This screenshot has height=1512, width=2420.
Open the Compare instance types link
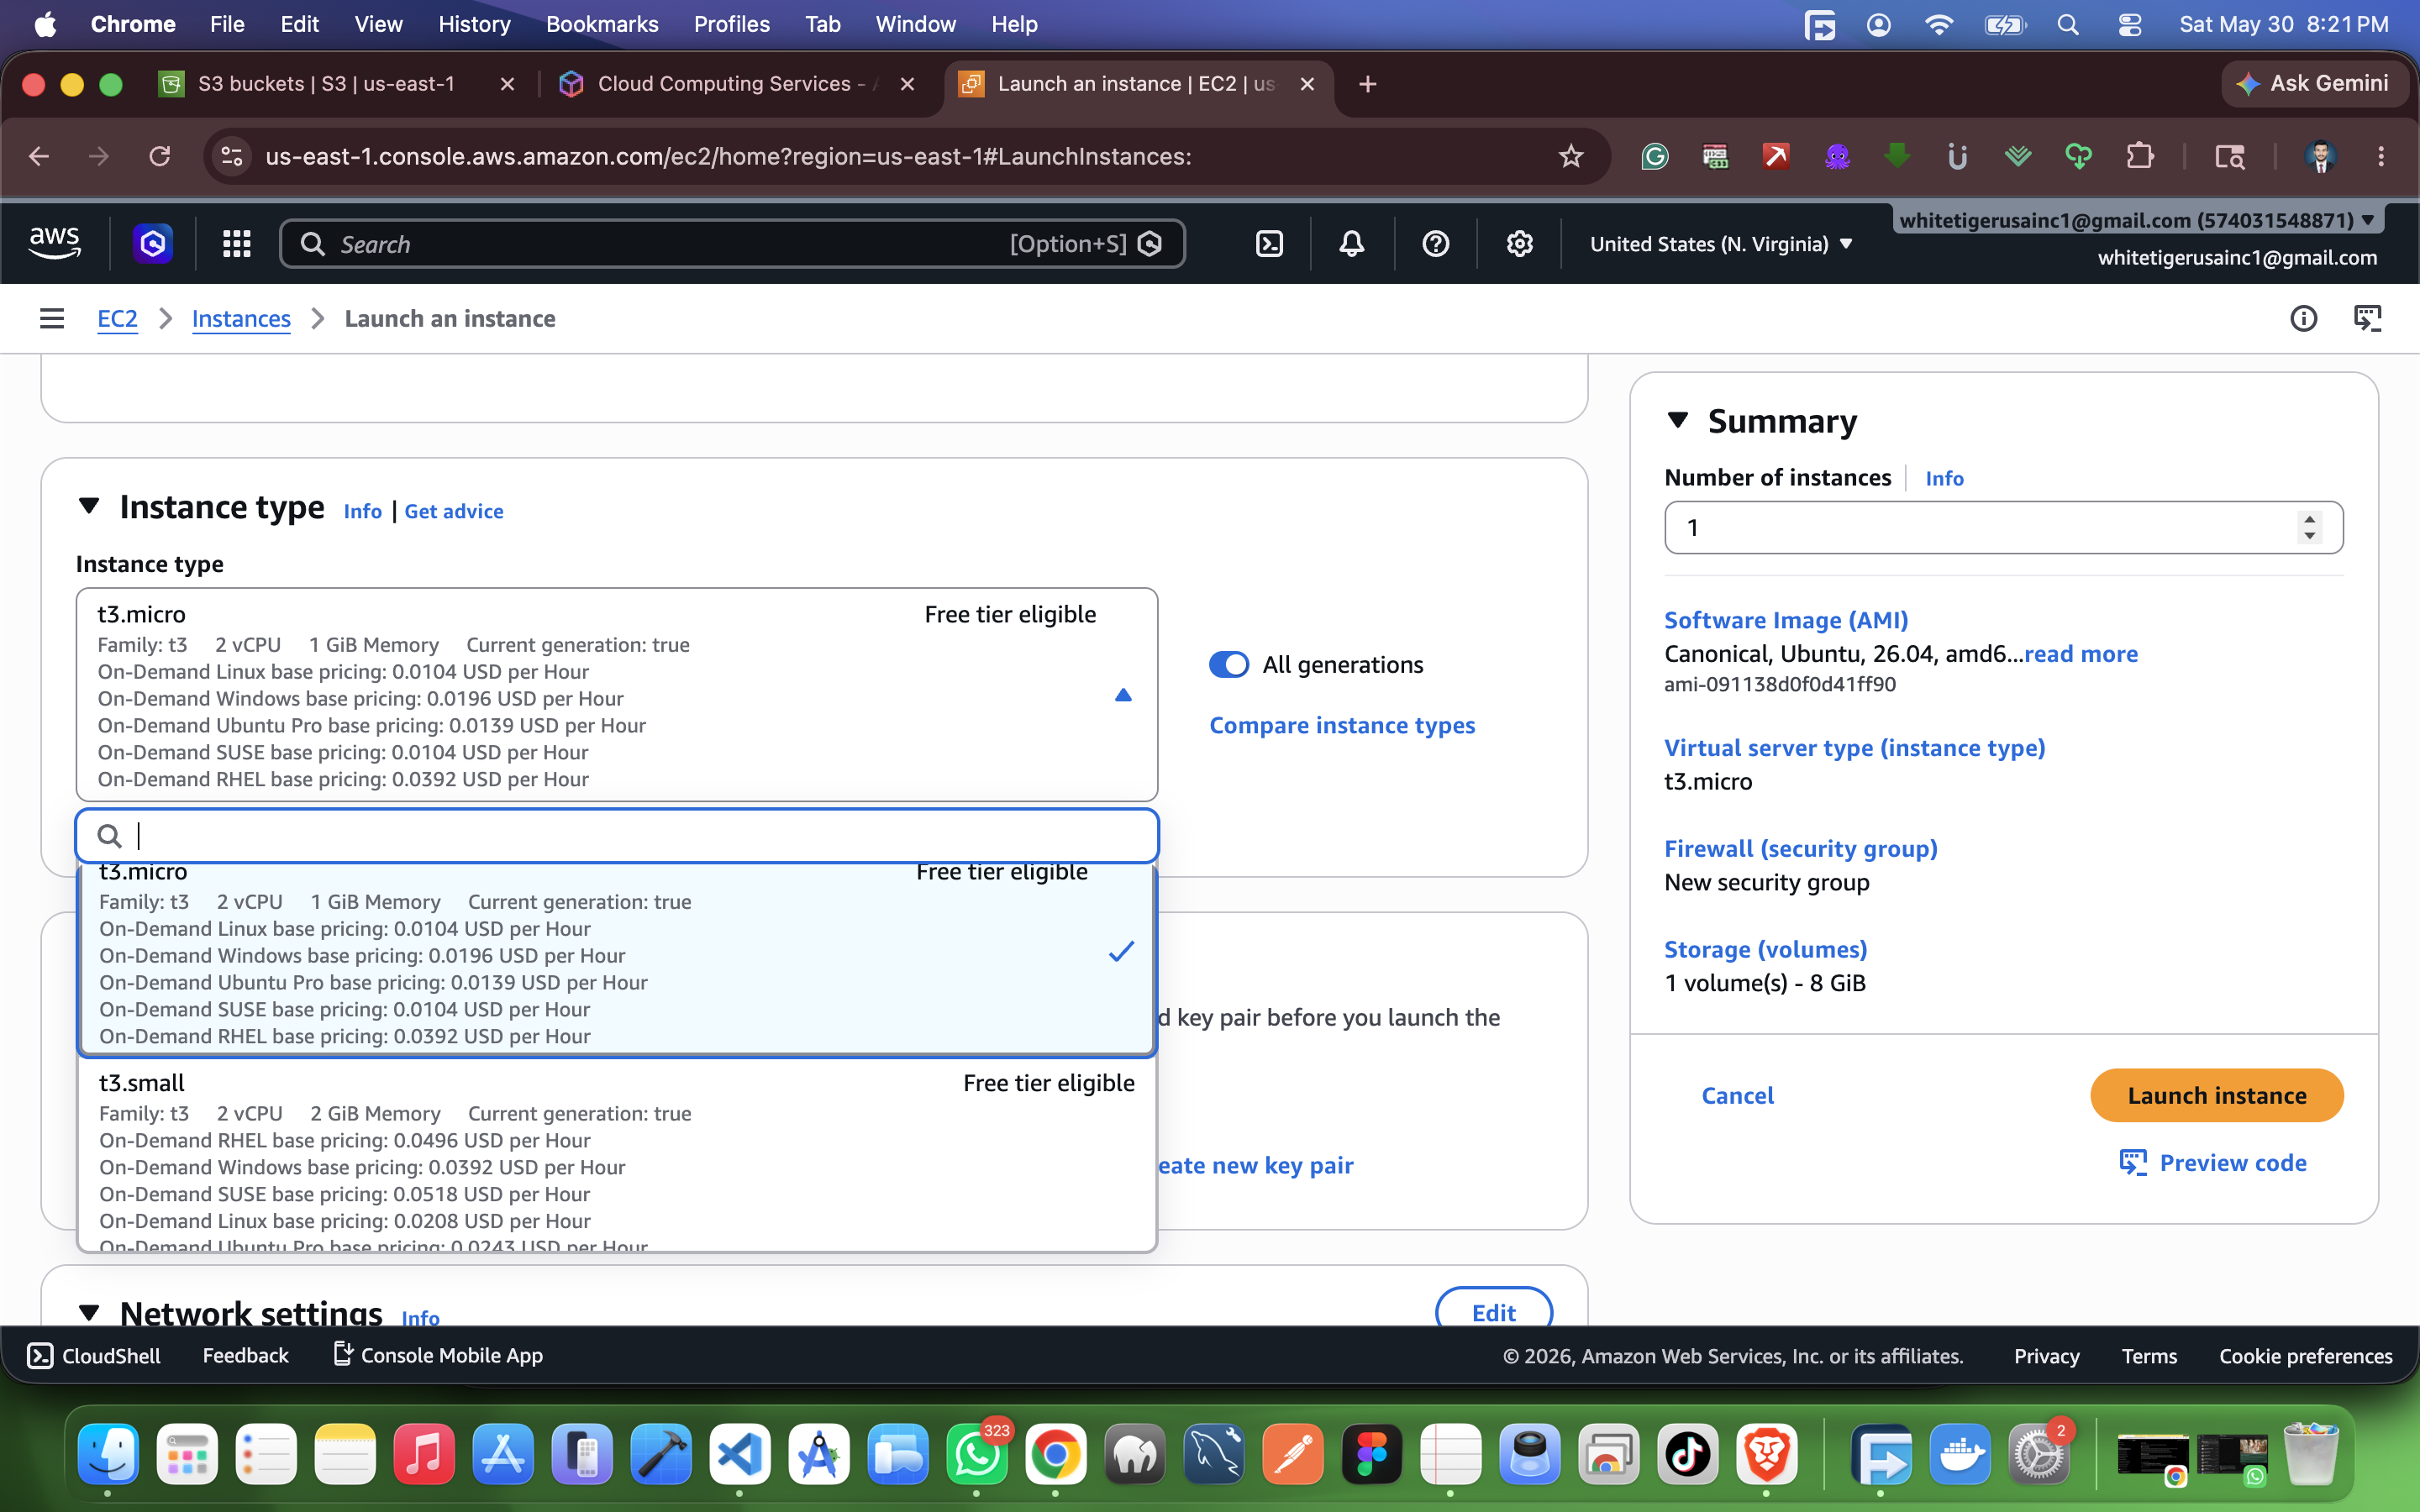pos(1342,725)
